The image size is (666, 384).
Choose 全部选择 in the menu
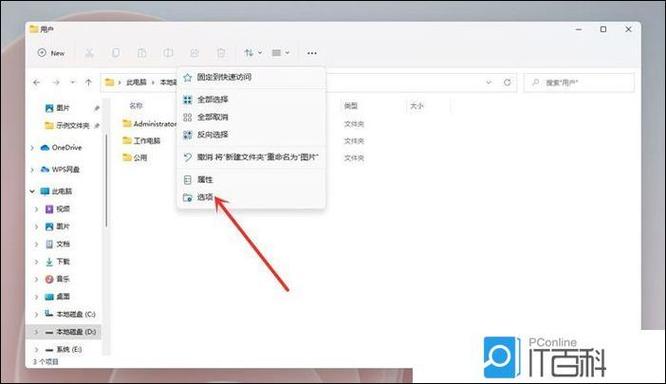pos(251,99)
